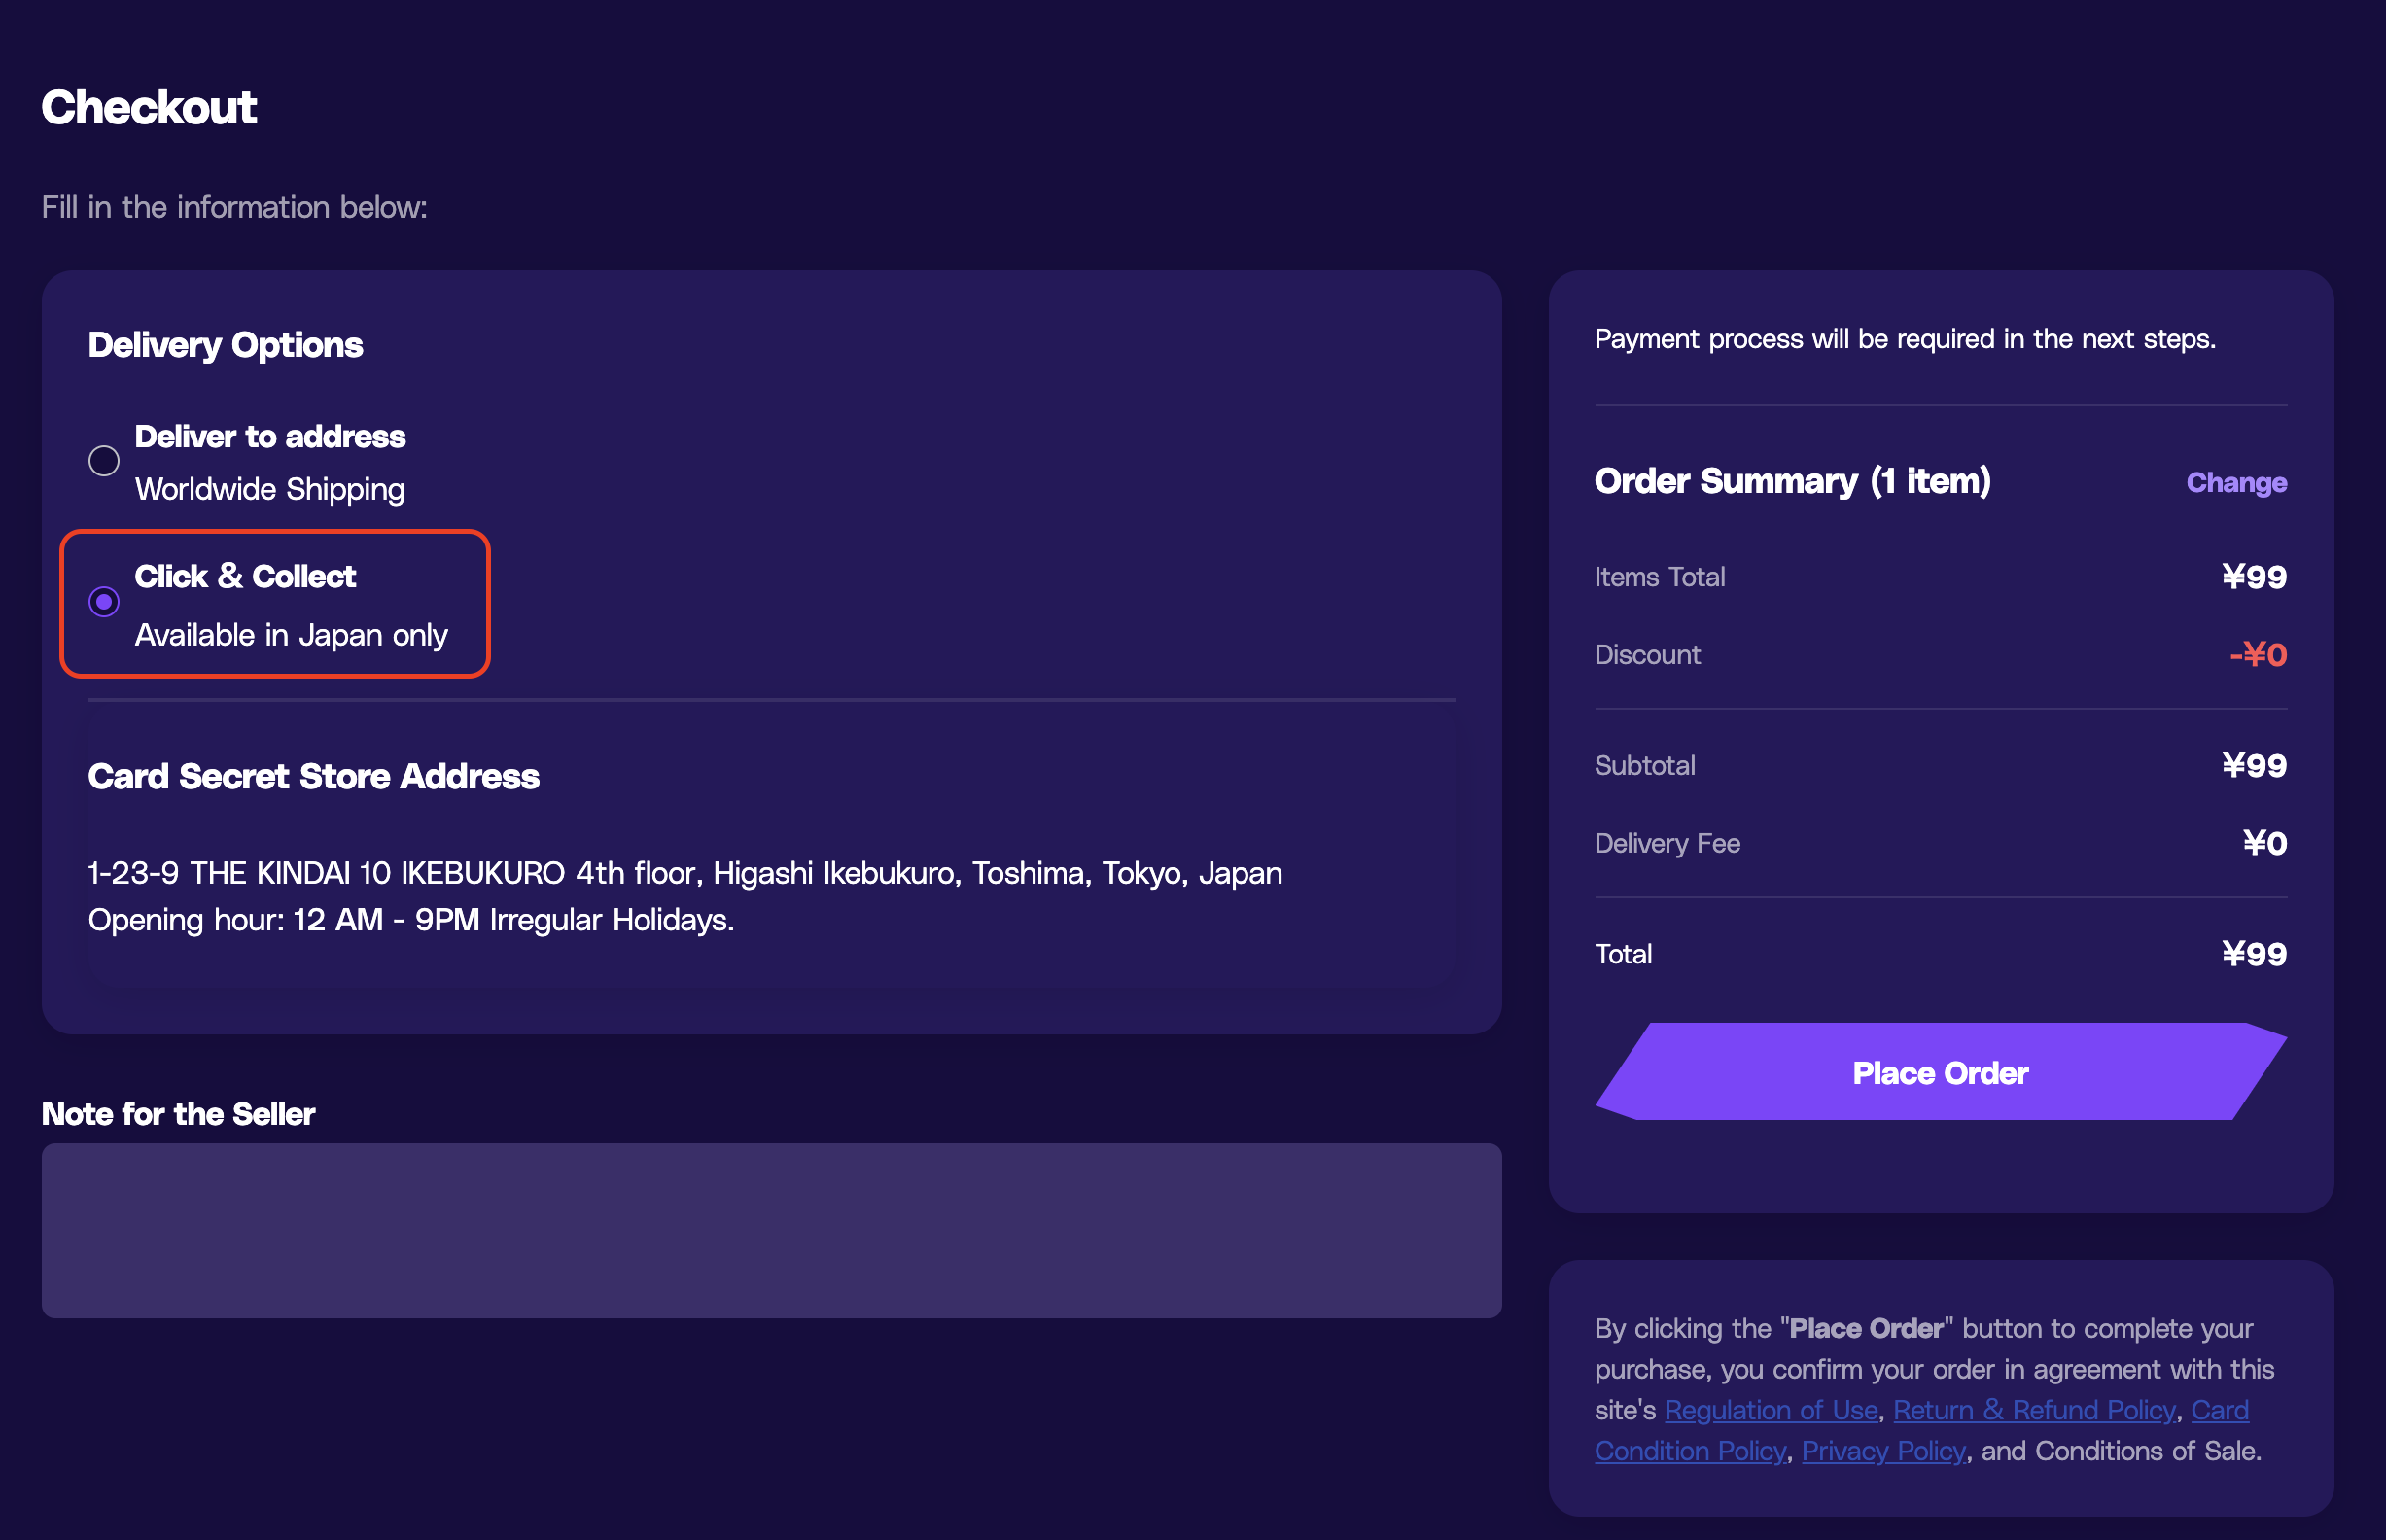Open the Privacy Policy link
The image size is (2386, 1540).
[1883, 1451]
